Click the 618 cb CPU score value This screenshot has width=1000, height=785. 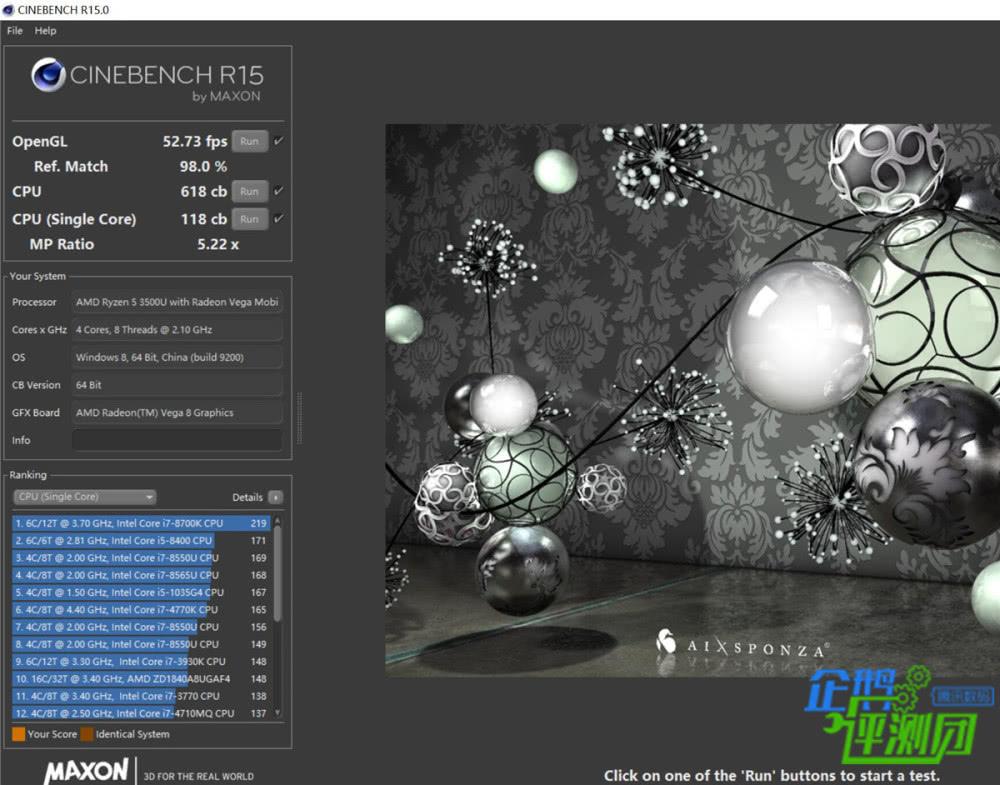point(203,191)
